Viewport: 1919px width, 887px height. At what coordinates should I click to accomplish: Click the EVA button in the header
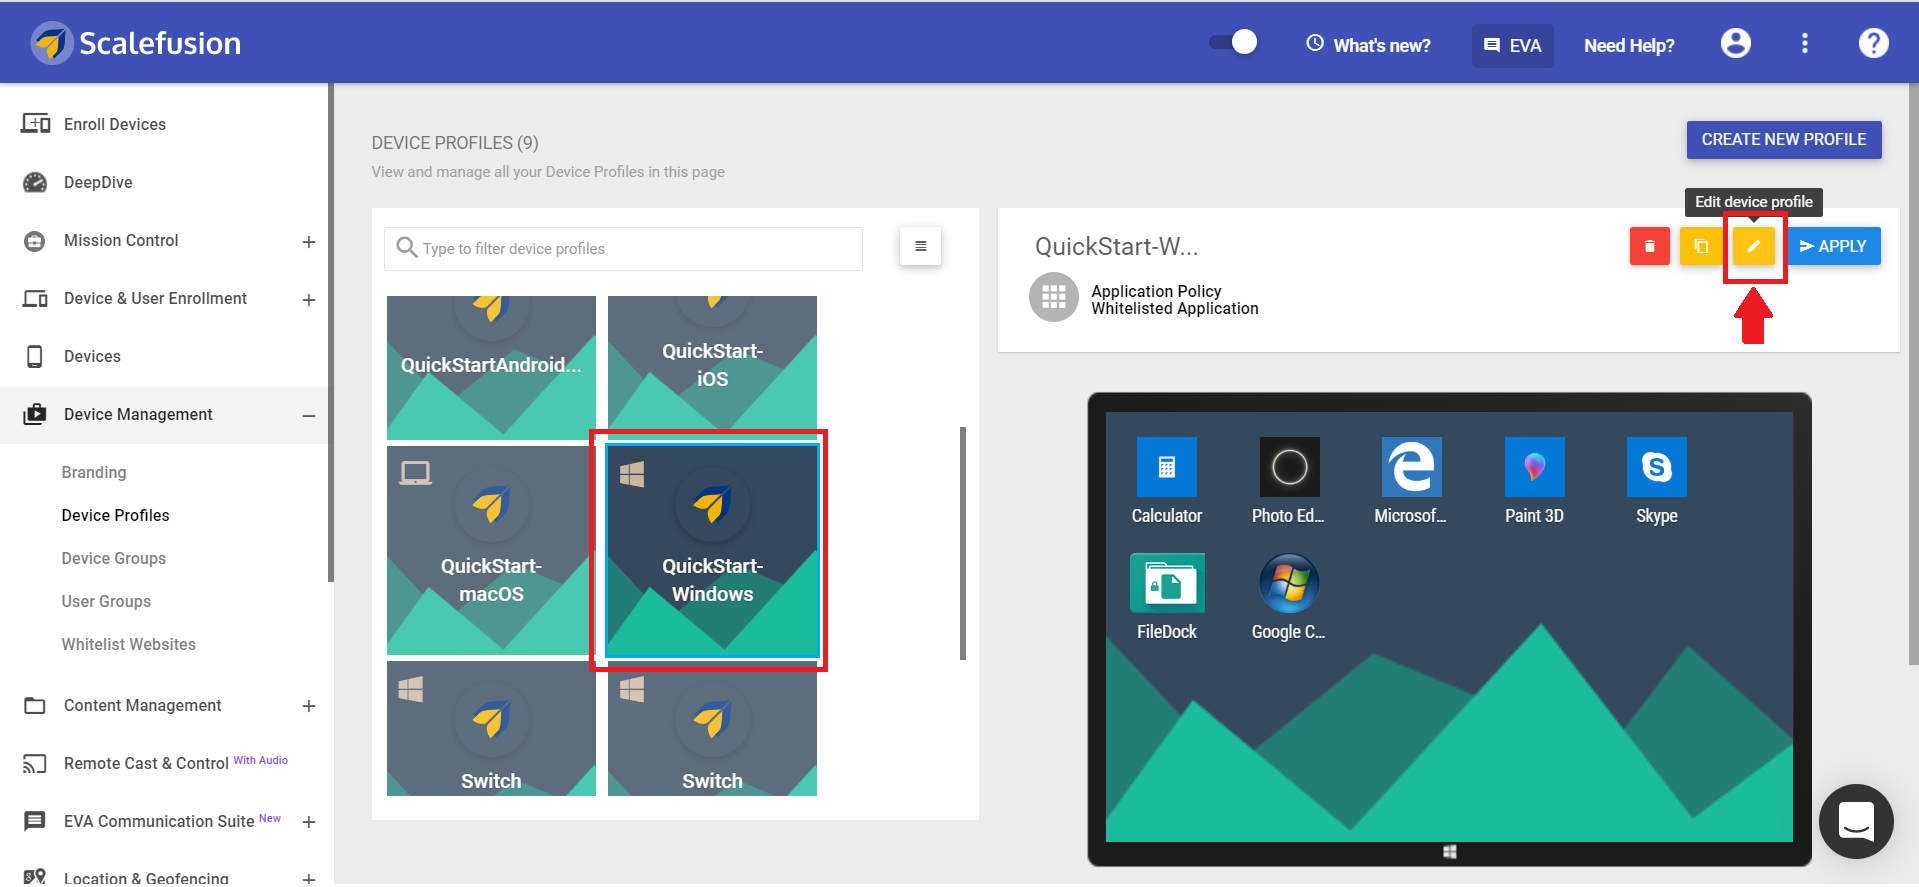[x=1512, y=45]
